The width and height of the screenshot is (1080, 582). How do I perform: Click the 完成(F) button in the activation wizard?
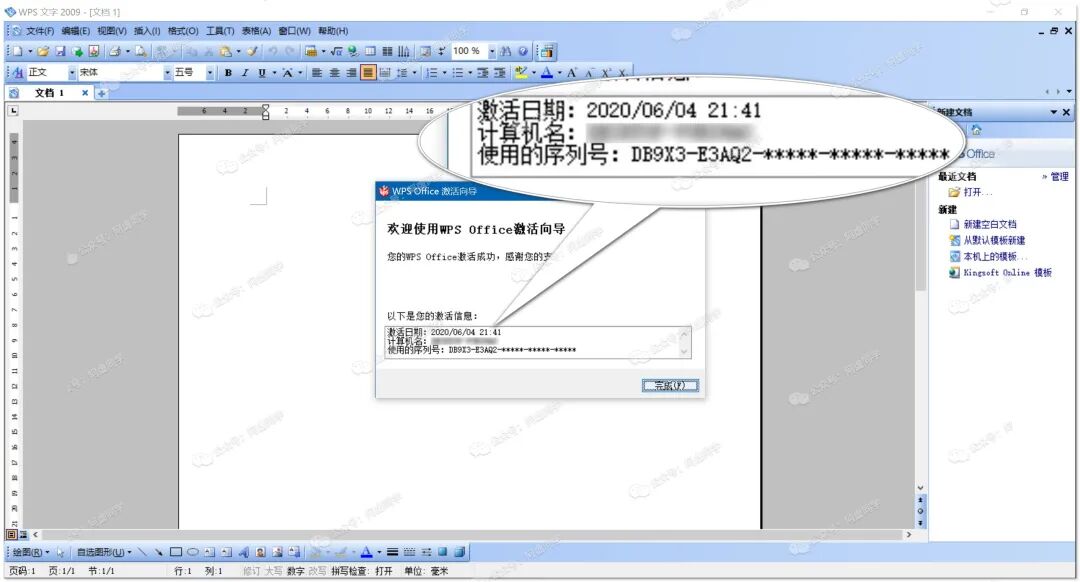click(669, 386)
